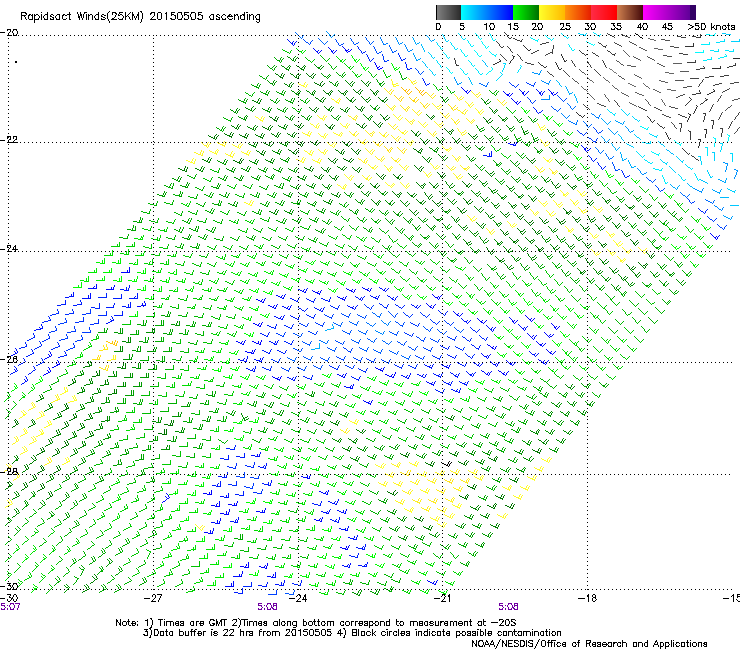Click the -20 latitude axis label
The height and width of the screenshot is (650, 740).
9,33
